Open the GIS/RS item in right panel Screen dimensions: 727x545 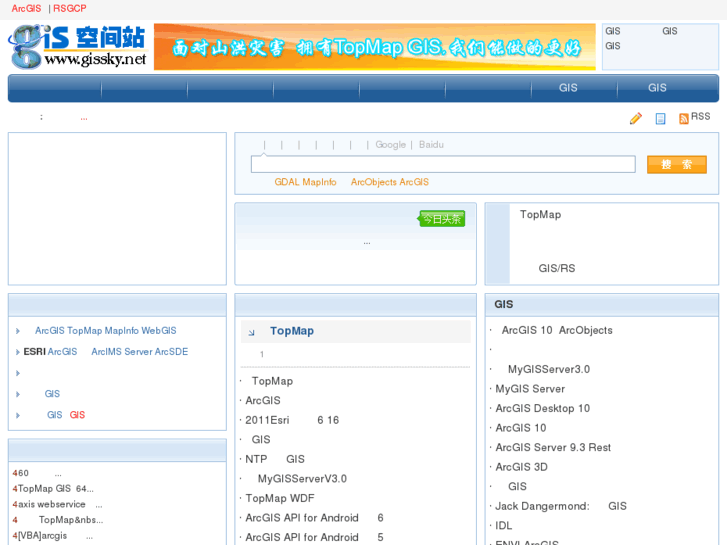tap(556, 268)
